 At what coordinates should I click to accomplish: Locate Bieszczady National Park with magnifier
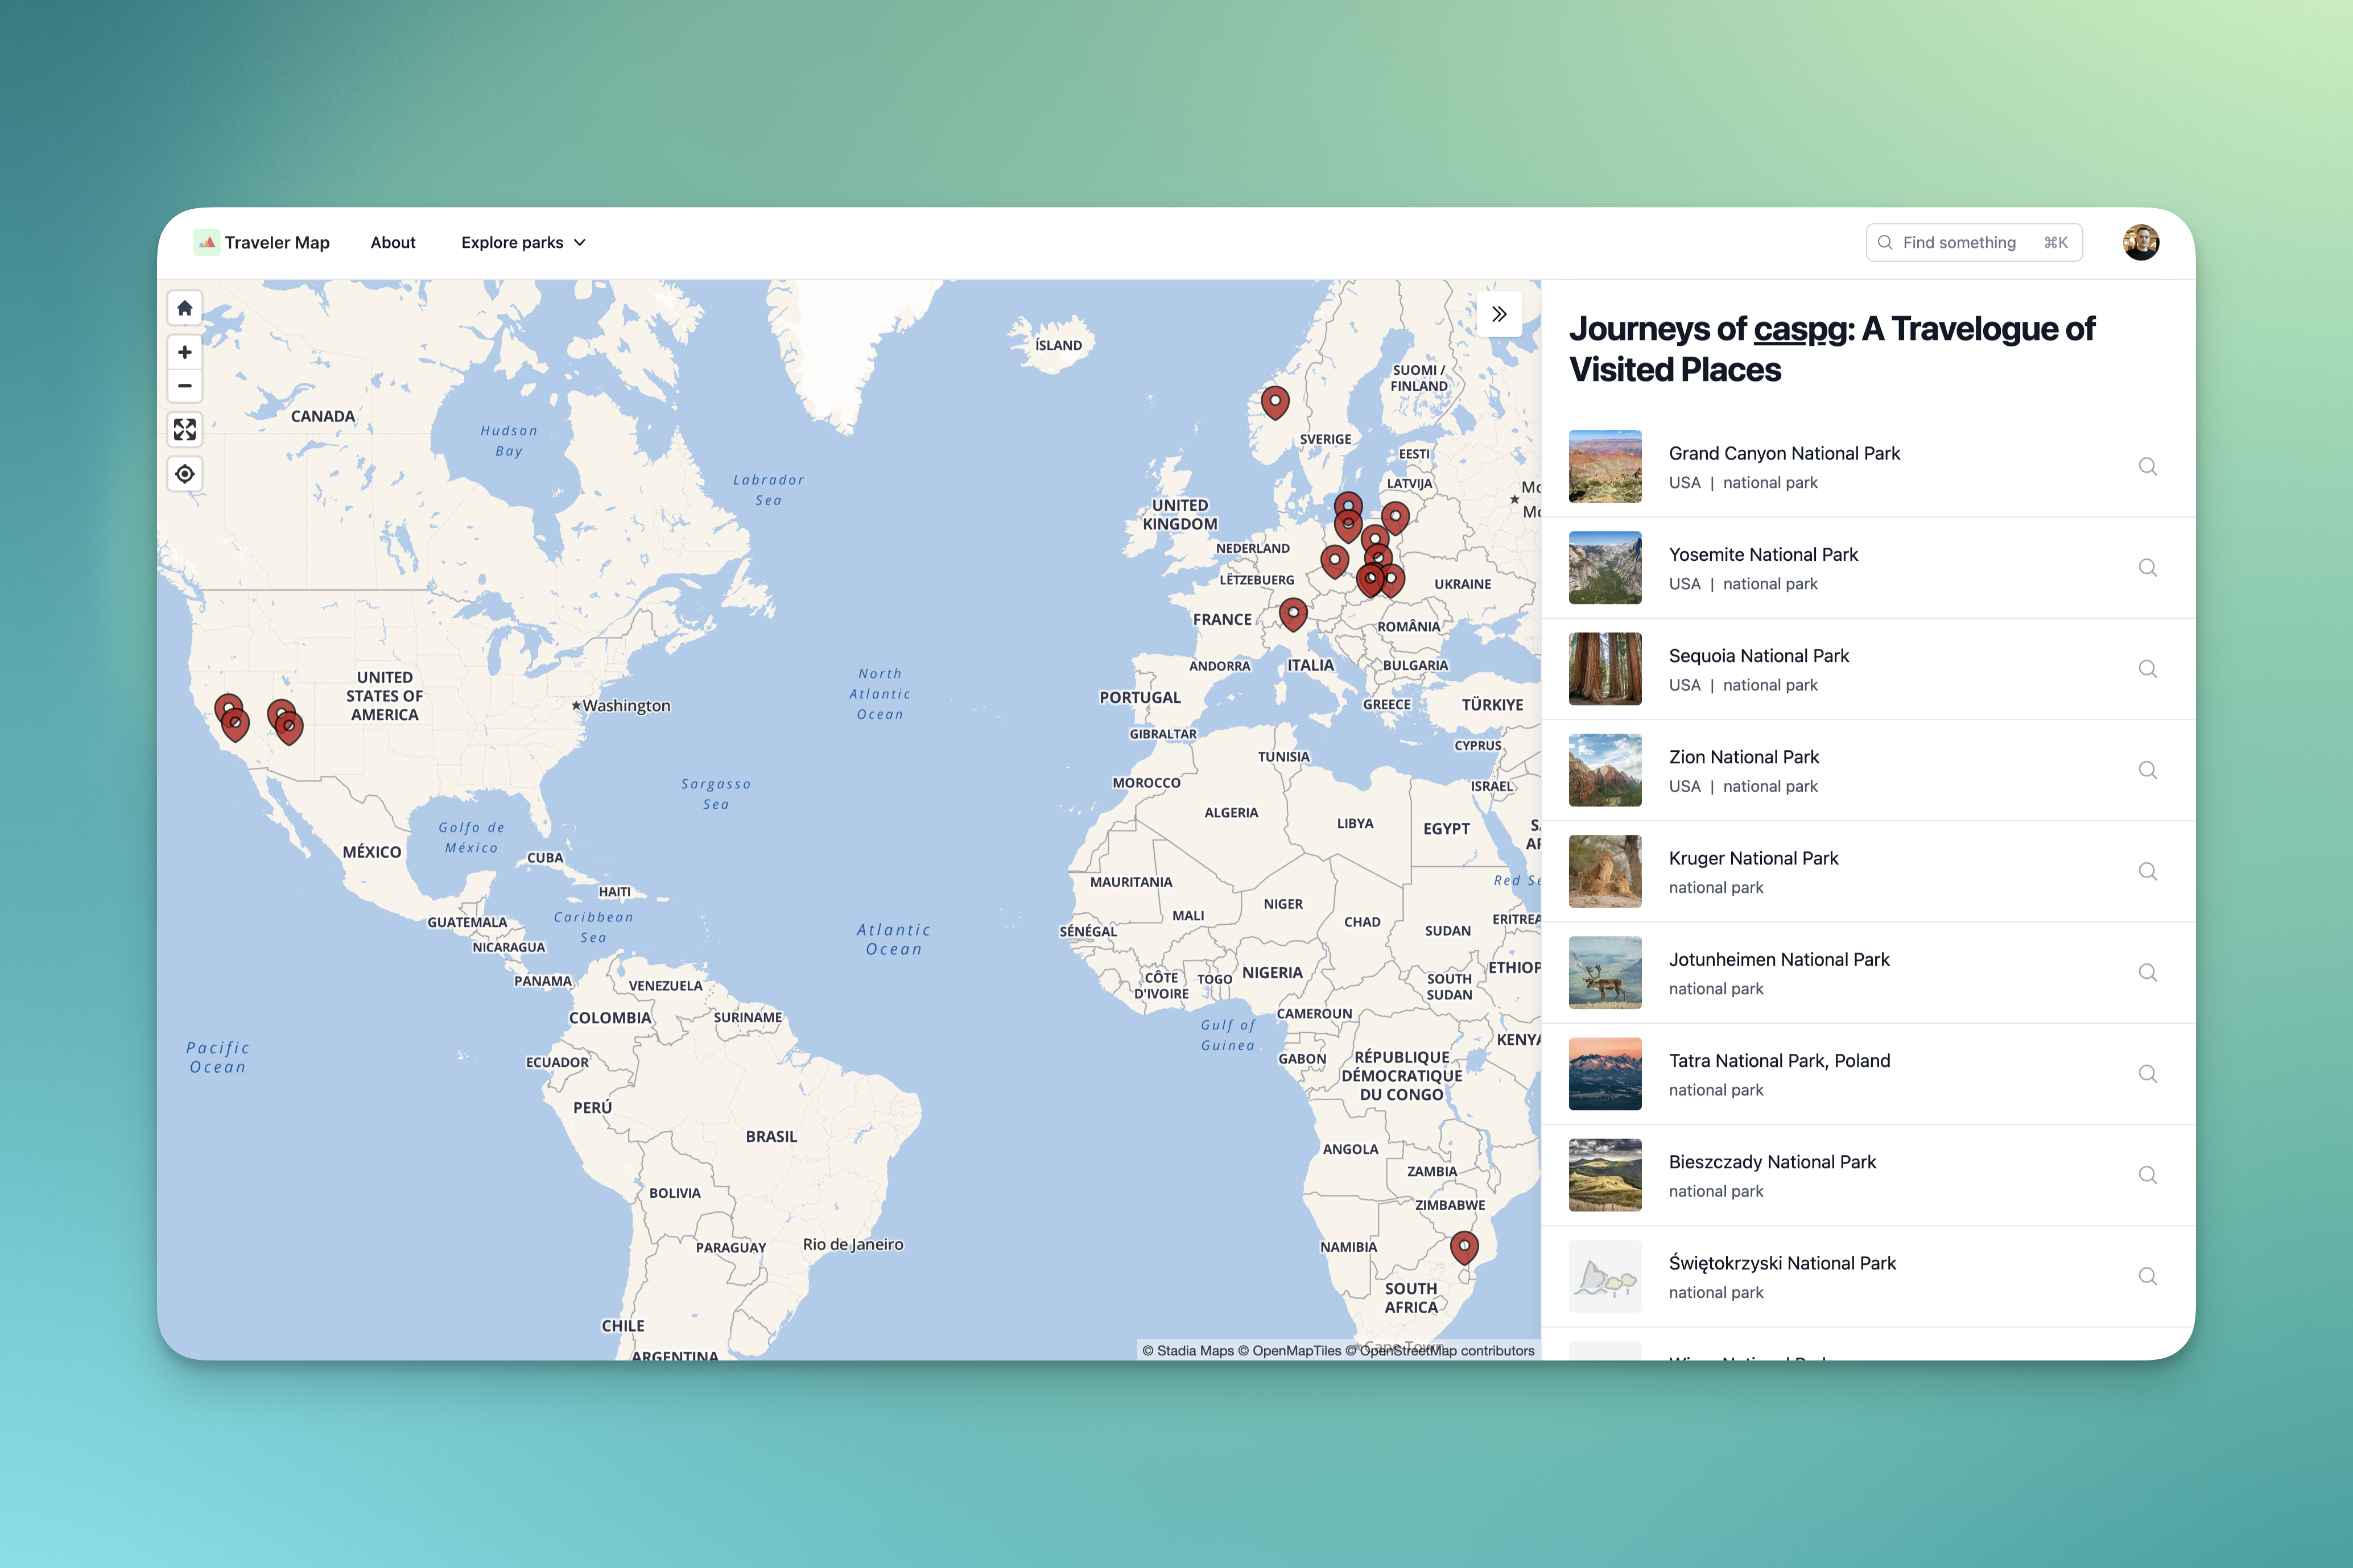click(x=2147, y=1175)
